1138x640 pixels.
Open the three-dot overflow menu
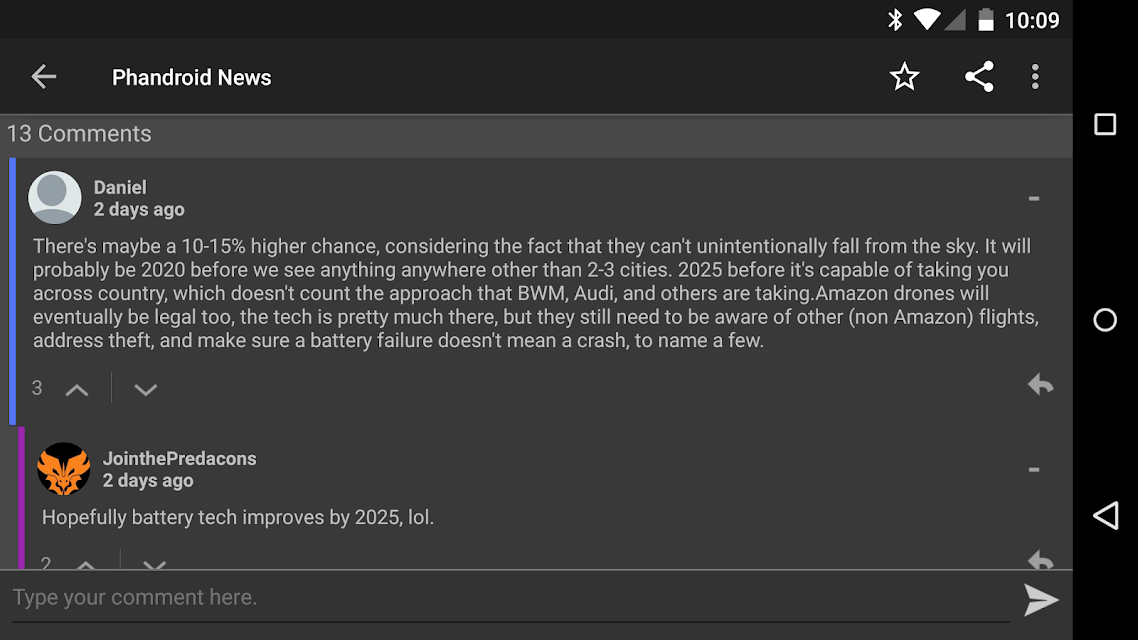point(1035,76)
